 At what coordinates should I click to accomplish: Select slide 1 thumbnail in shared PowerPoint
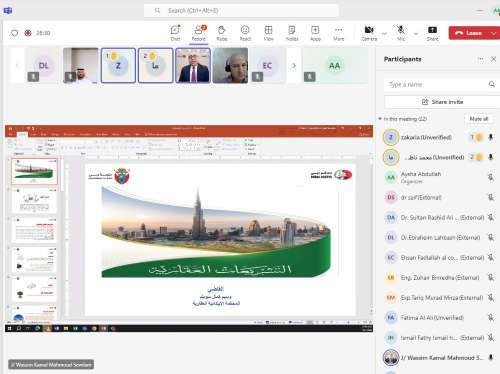click(x=34, y=171)
